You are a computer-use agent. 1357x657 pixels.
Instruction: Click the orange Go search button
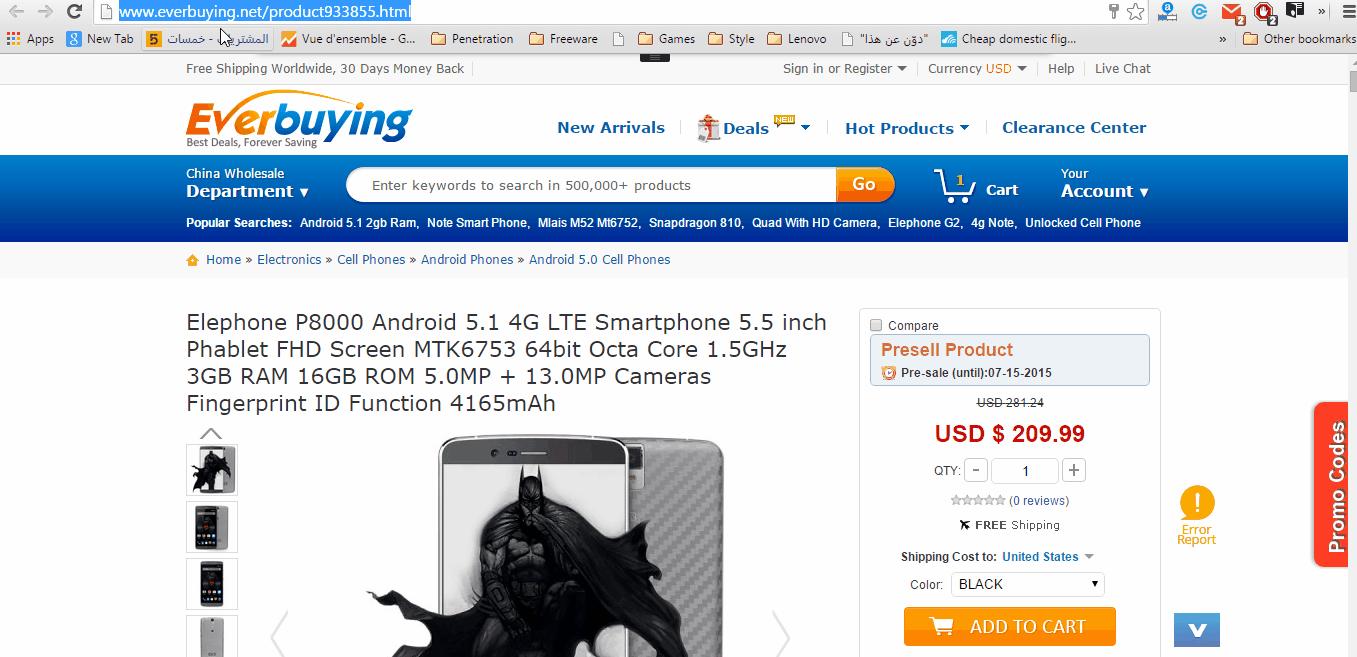865,184
